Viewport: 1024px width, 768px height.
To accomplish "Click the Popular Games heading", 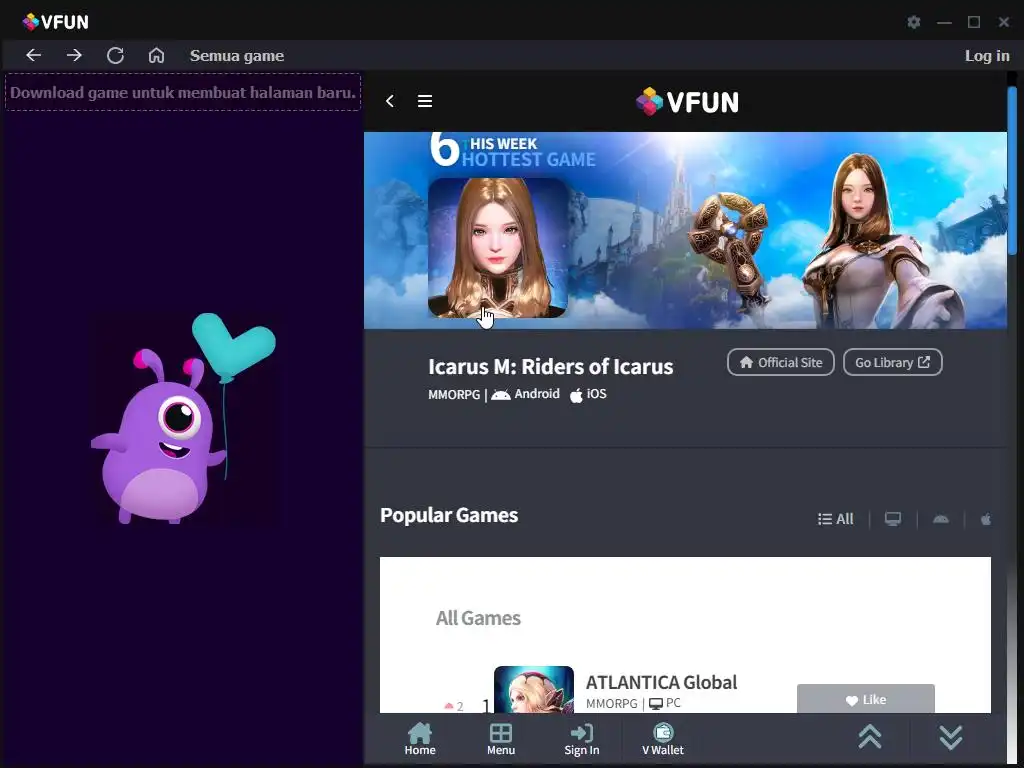I will (449, 515).
